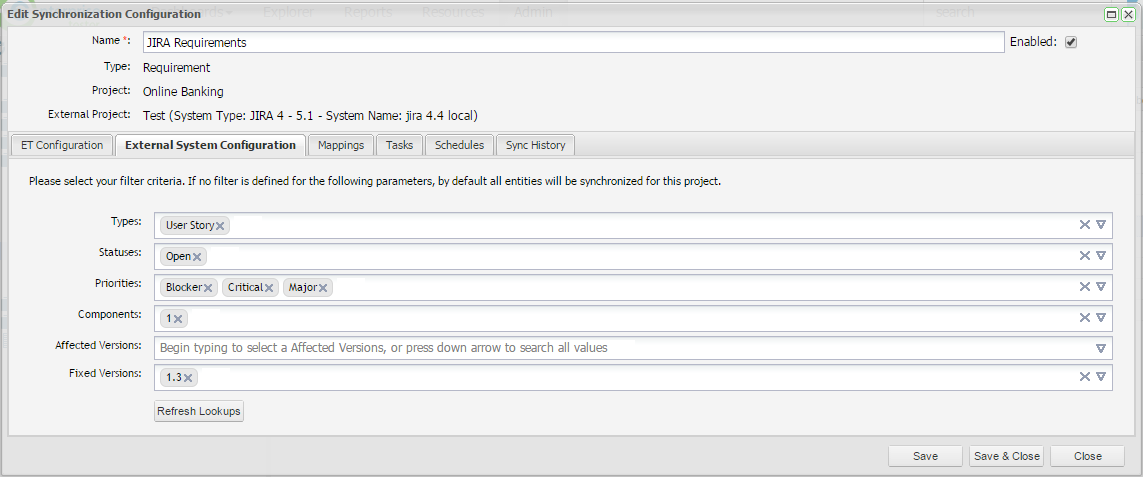Remove the Blocker priority tag
The height and width of the screenshot is (477, 1143).
coord(208,288)
